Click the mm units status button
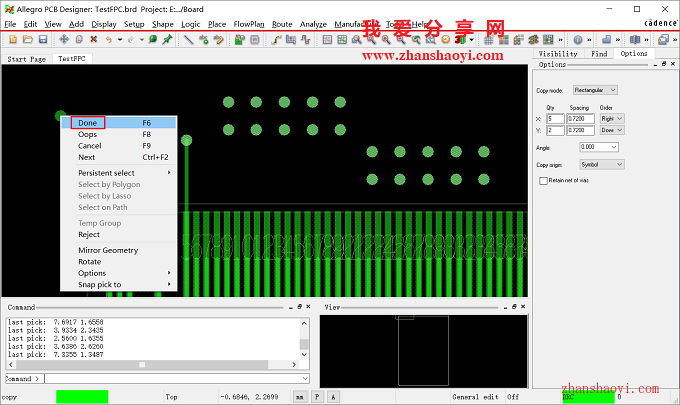This screenshot has width=680, height=405. pos(300,397)
